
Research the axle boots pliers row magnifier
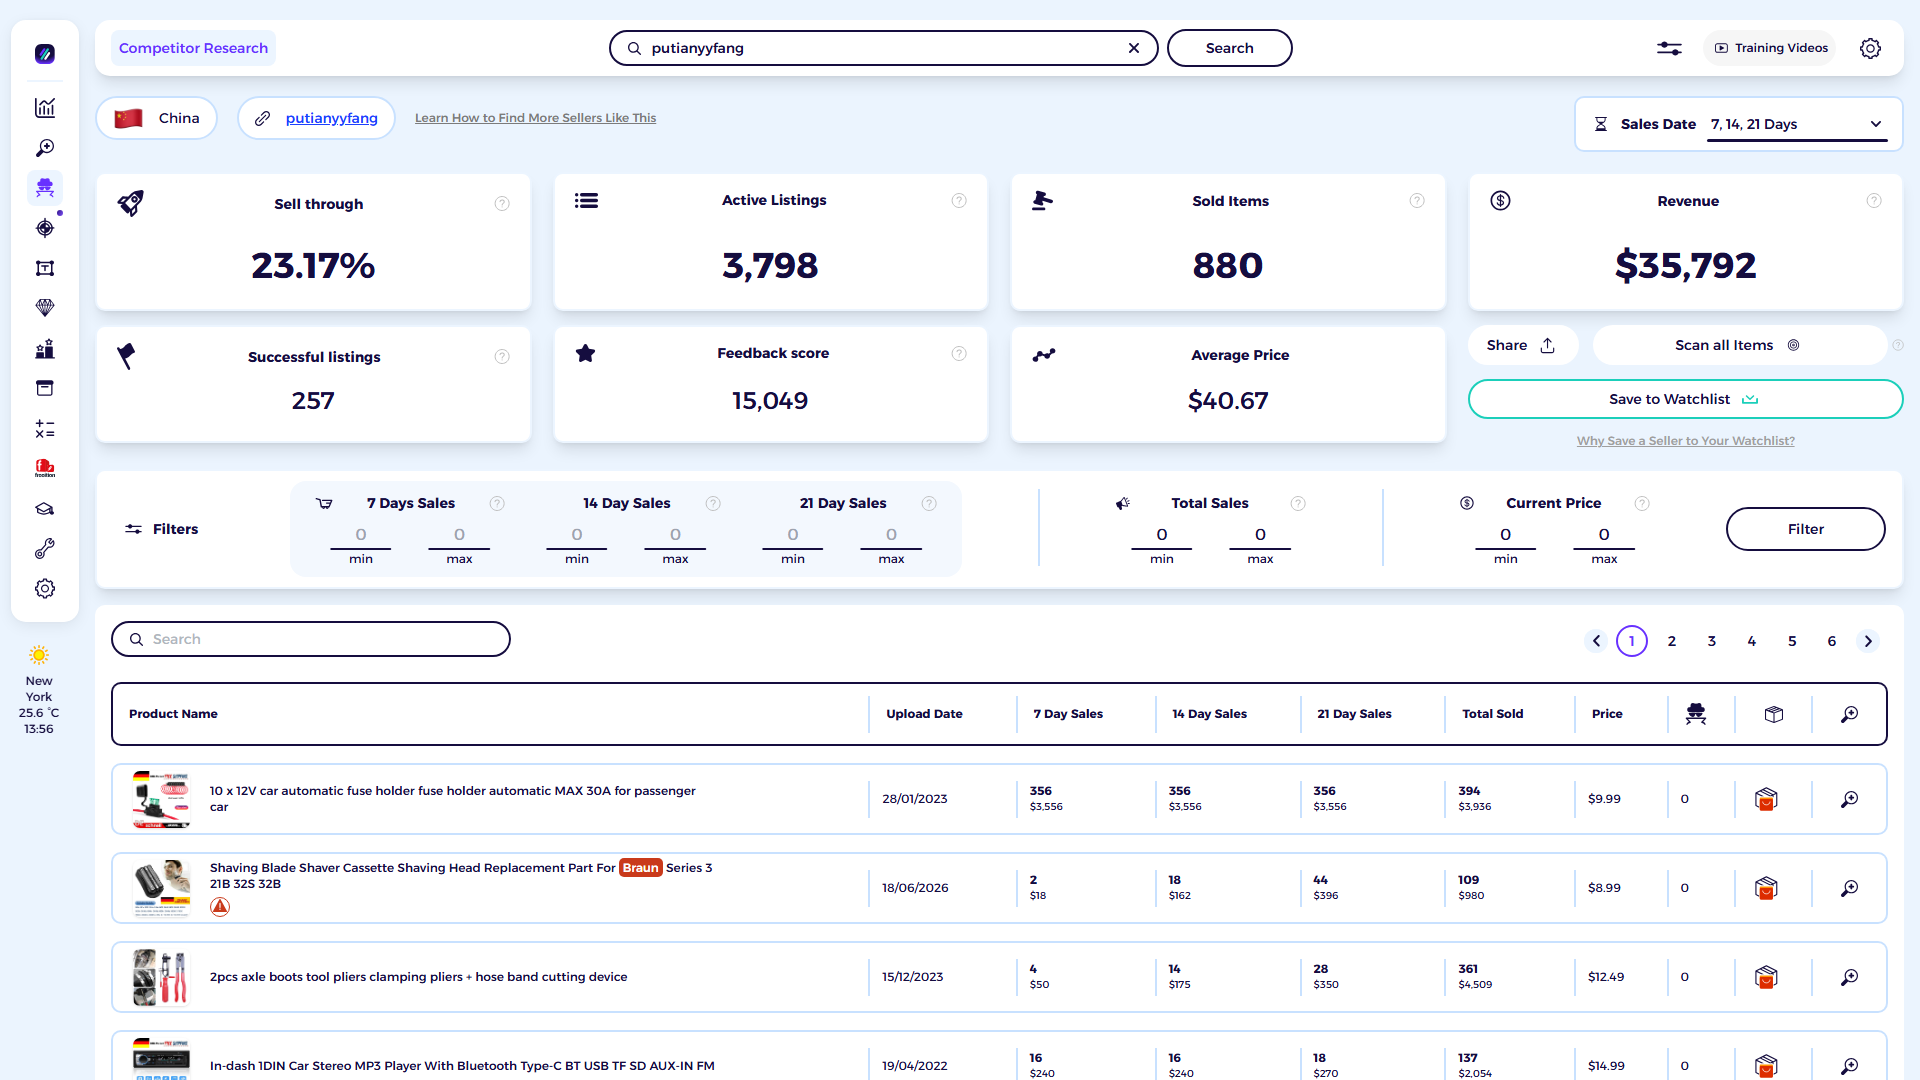(x=1850, y=977)
